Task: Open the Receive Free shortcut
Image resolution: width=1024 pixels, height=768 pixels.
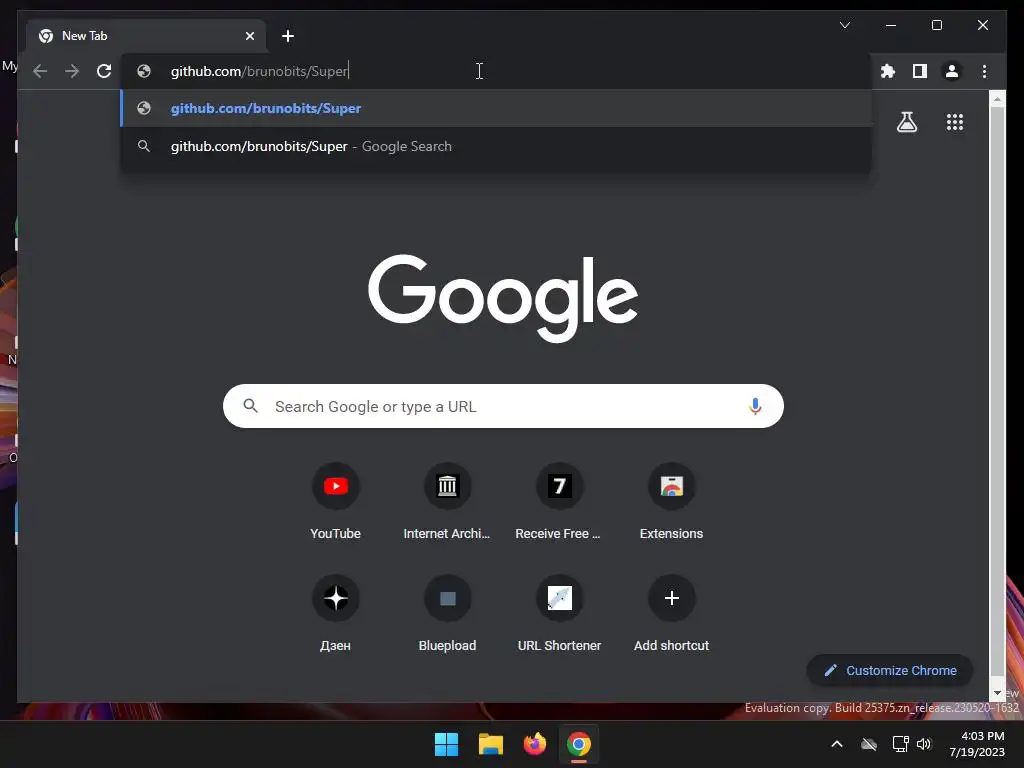Action: [559, 502]
